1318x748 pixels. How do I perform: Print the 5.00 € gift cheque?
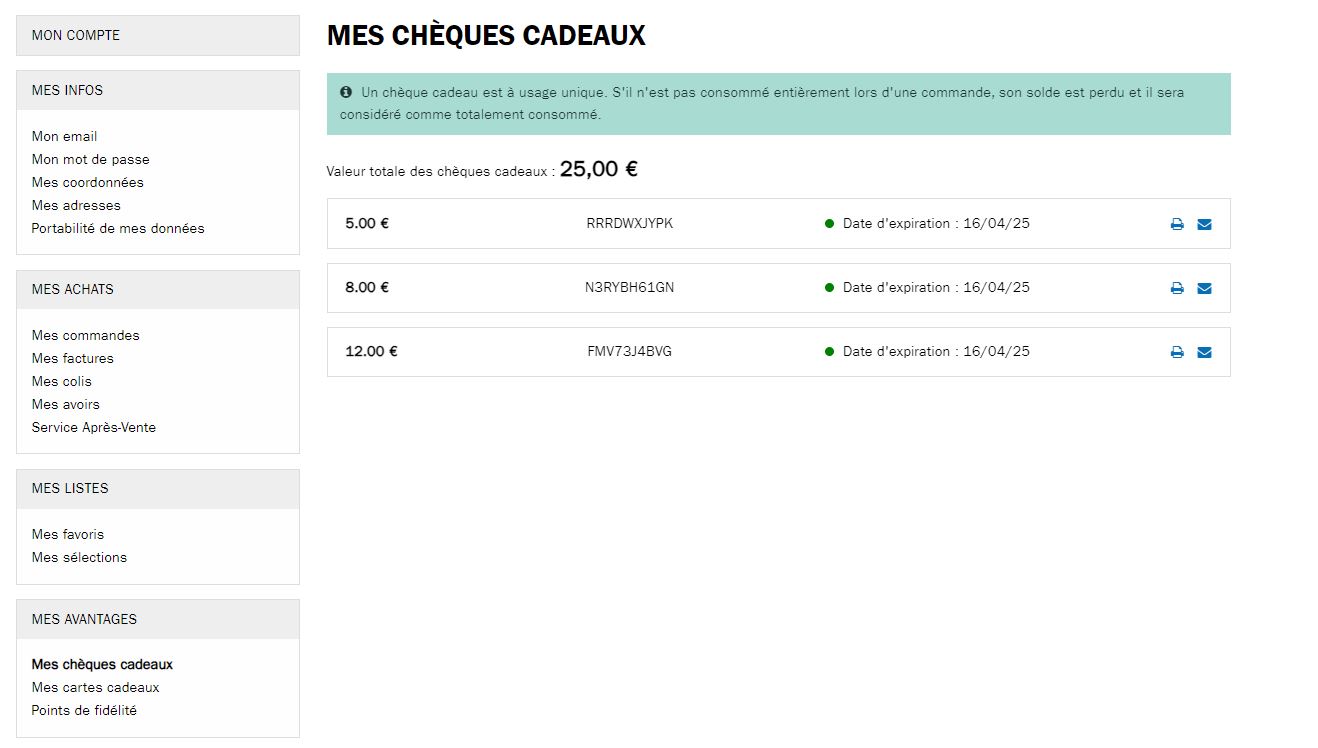pyautogui.click(x=1177, y=224)
